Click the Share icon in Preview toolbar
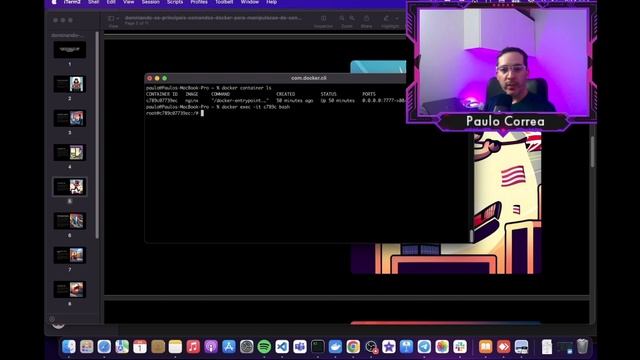The image size is (640, 360). 367,18
